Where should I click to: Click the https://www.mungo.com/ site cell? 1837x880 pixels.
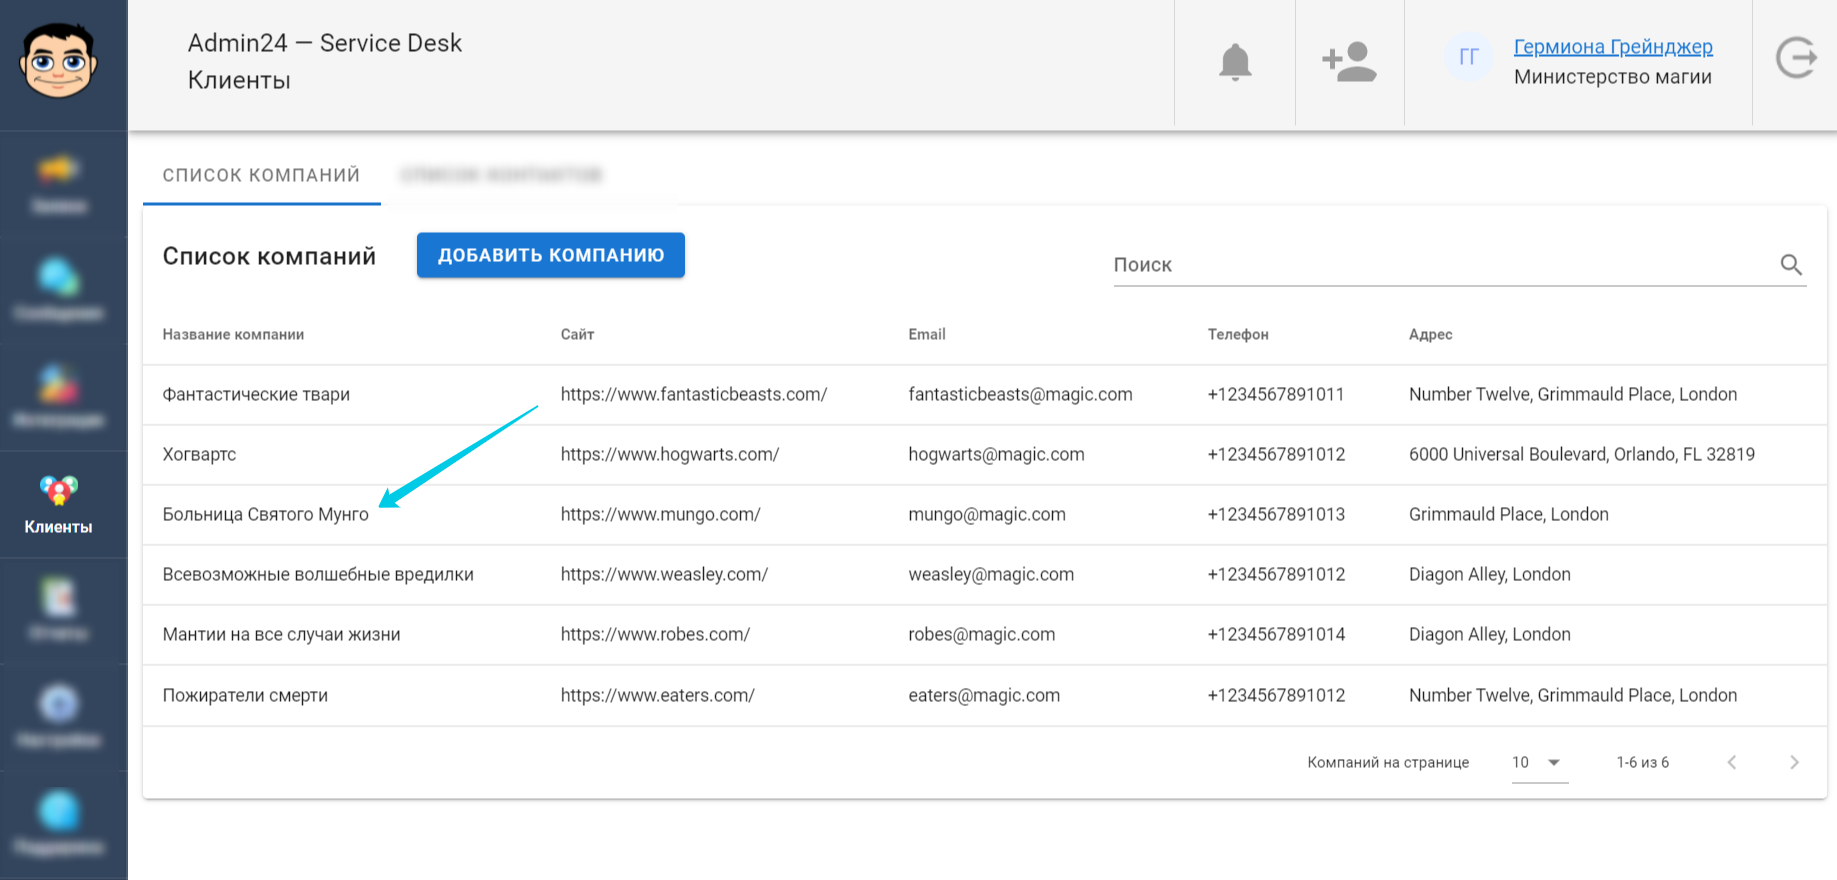661,515
